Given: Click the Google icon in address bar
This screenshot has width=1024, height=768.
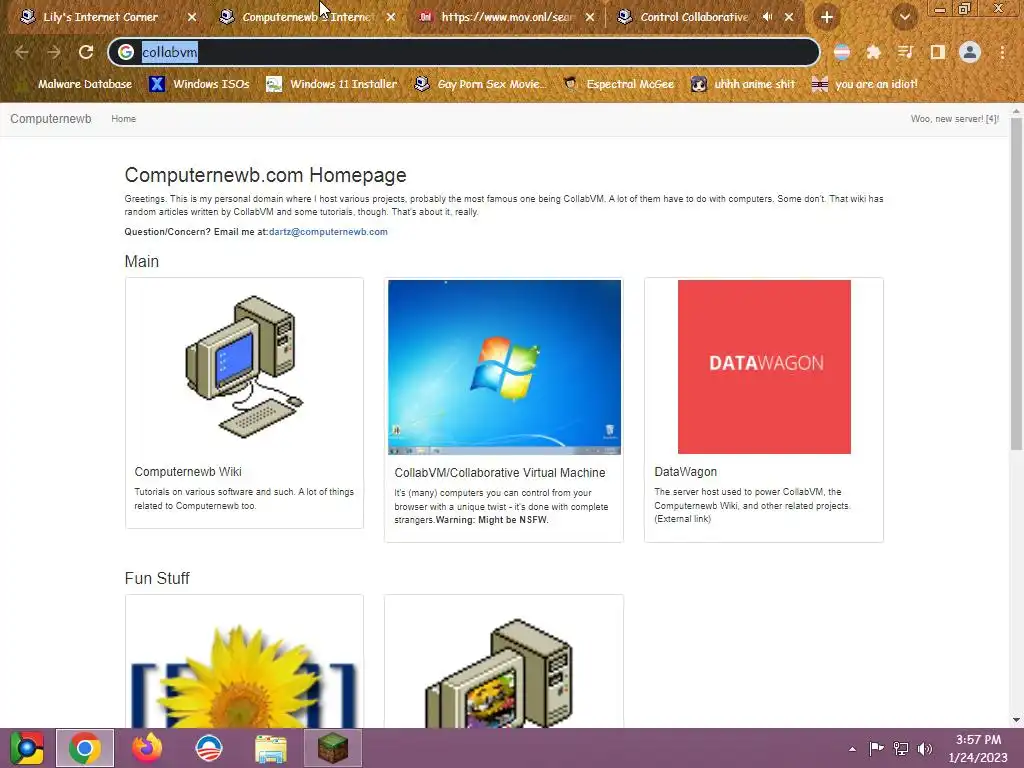Looking at the screenshot, I should pyautogui.click(x=126, y=52).
